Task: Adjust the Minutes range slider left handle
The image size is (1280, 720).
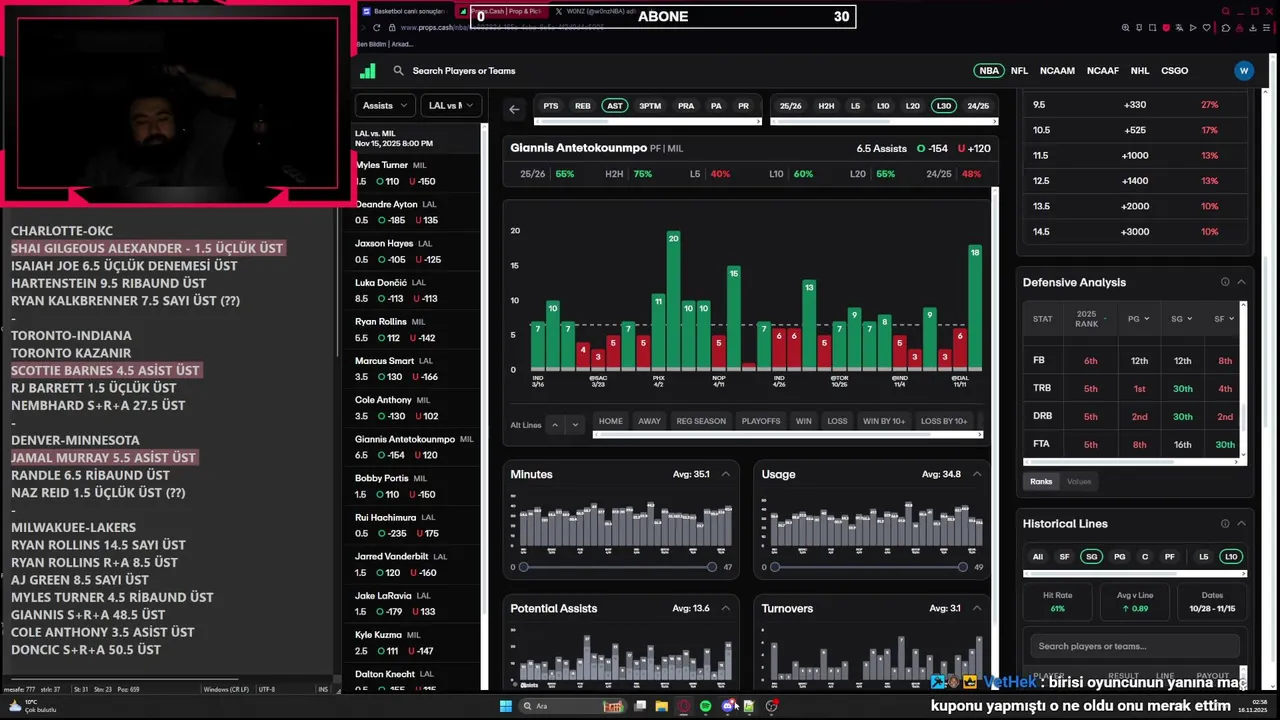Action: coord(523,567)
